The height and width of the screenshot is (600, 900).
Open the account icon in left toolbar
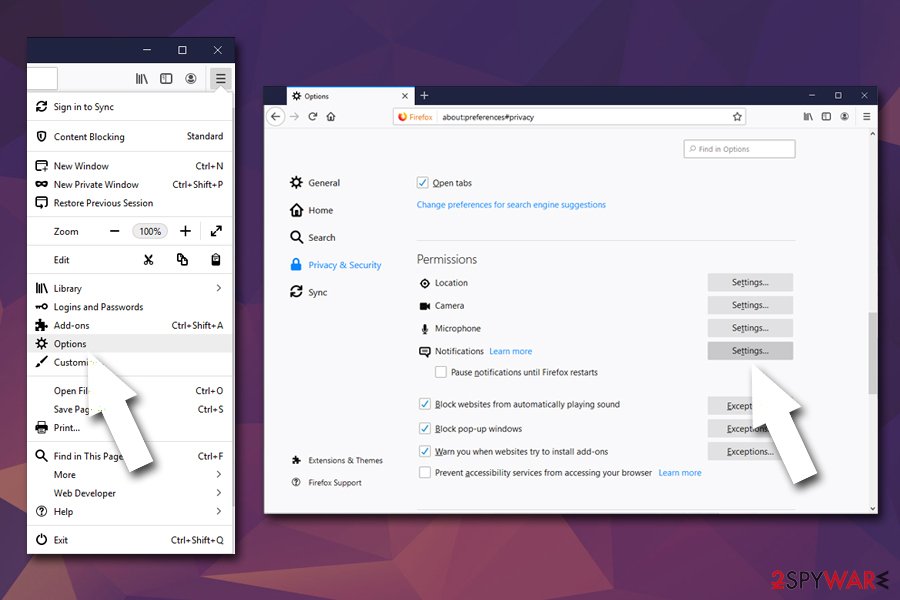point(191,79)
